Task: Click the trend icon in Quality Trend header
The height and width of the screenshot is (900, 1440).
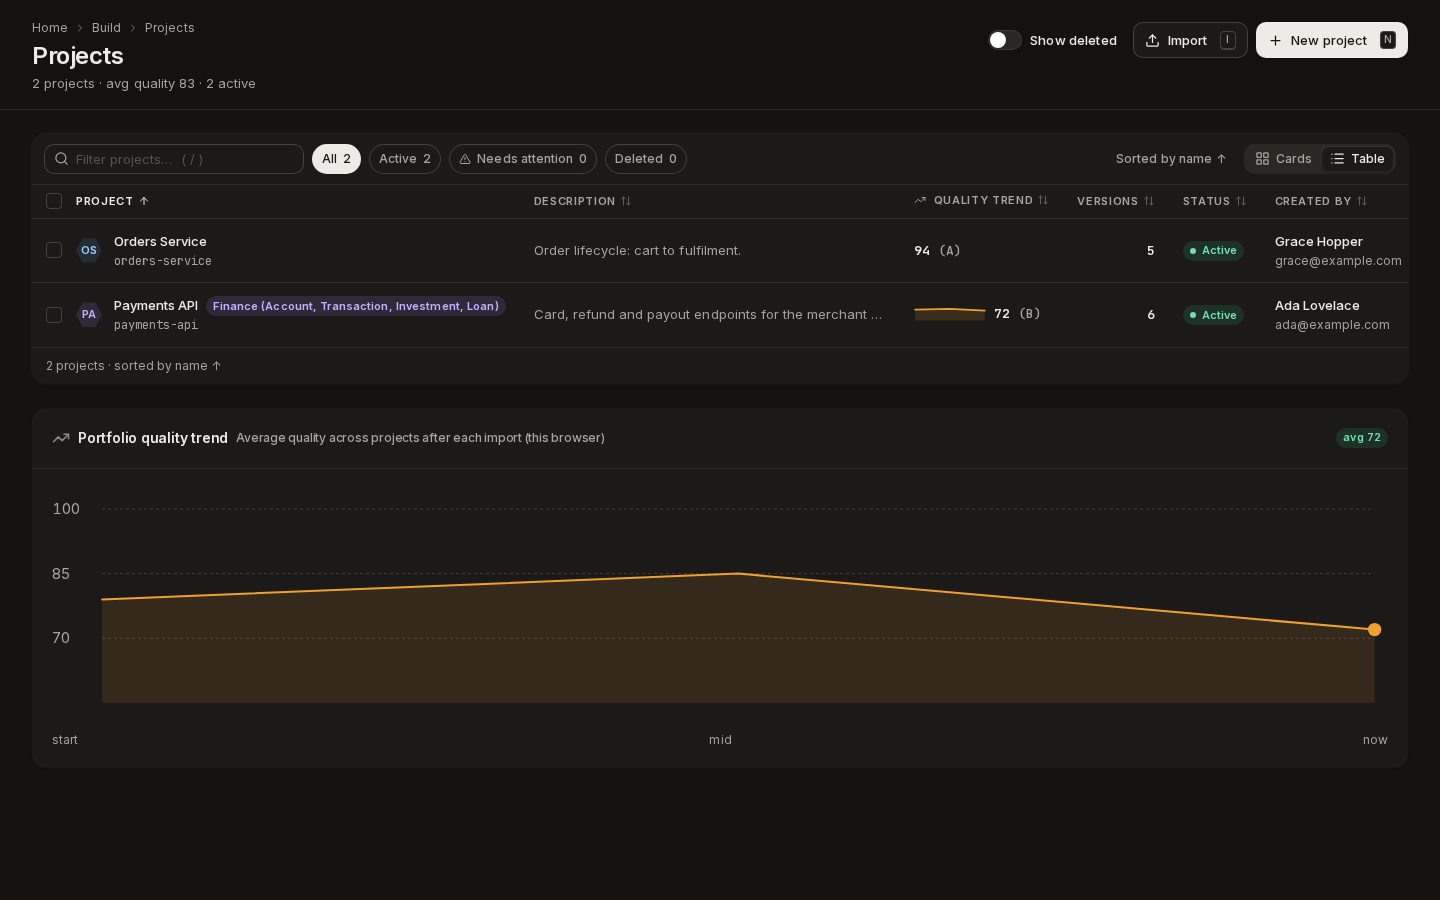Action: tap(920, 200)
